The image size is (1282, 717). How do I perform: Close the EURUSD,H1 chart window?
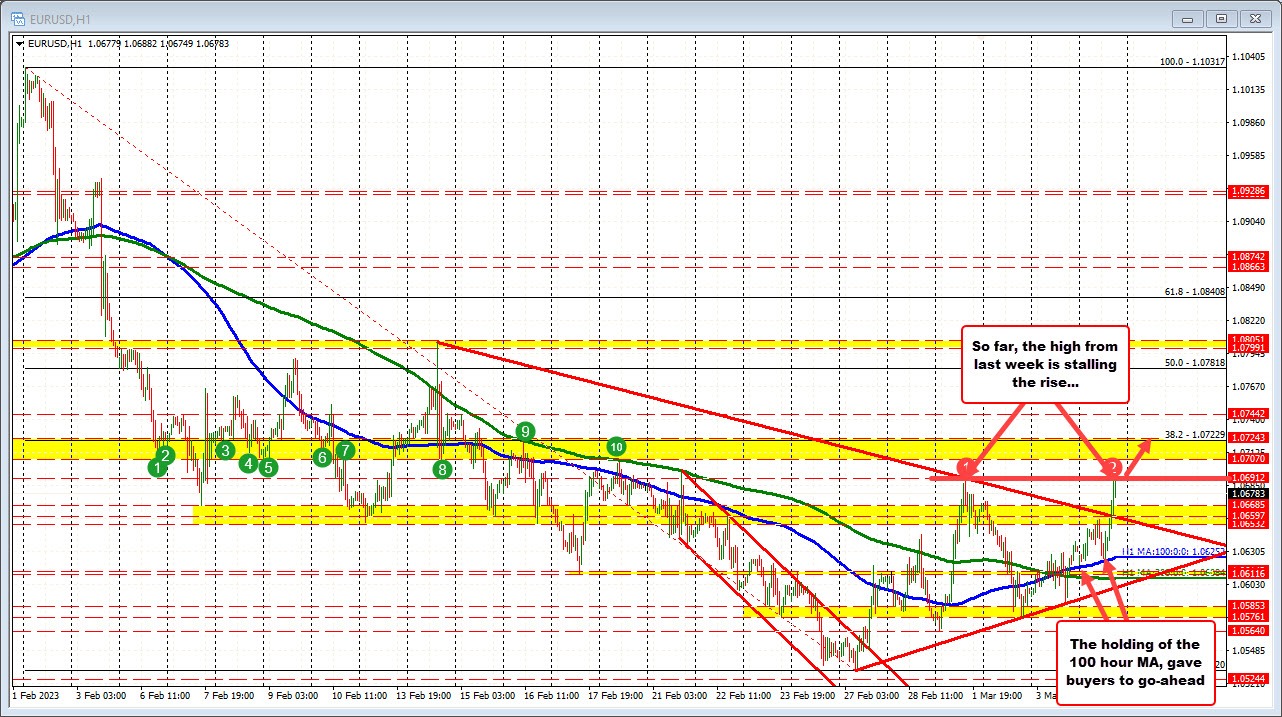pyautogui.click(x=1254, y=17)
